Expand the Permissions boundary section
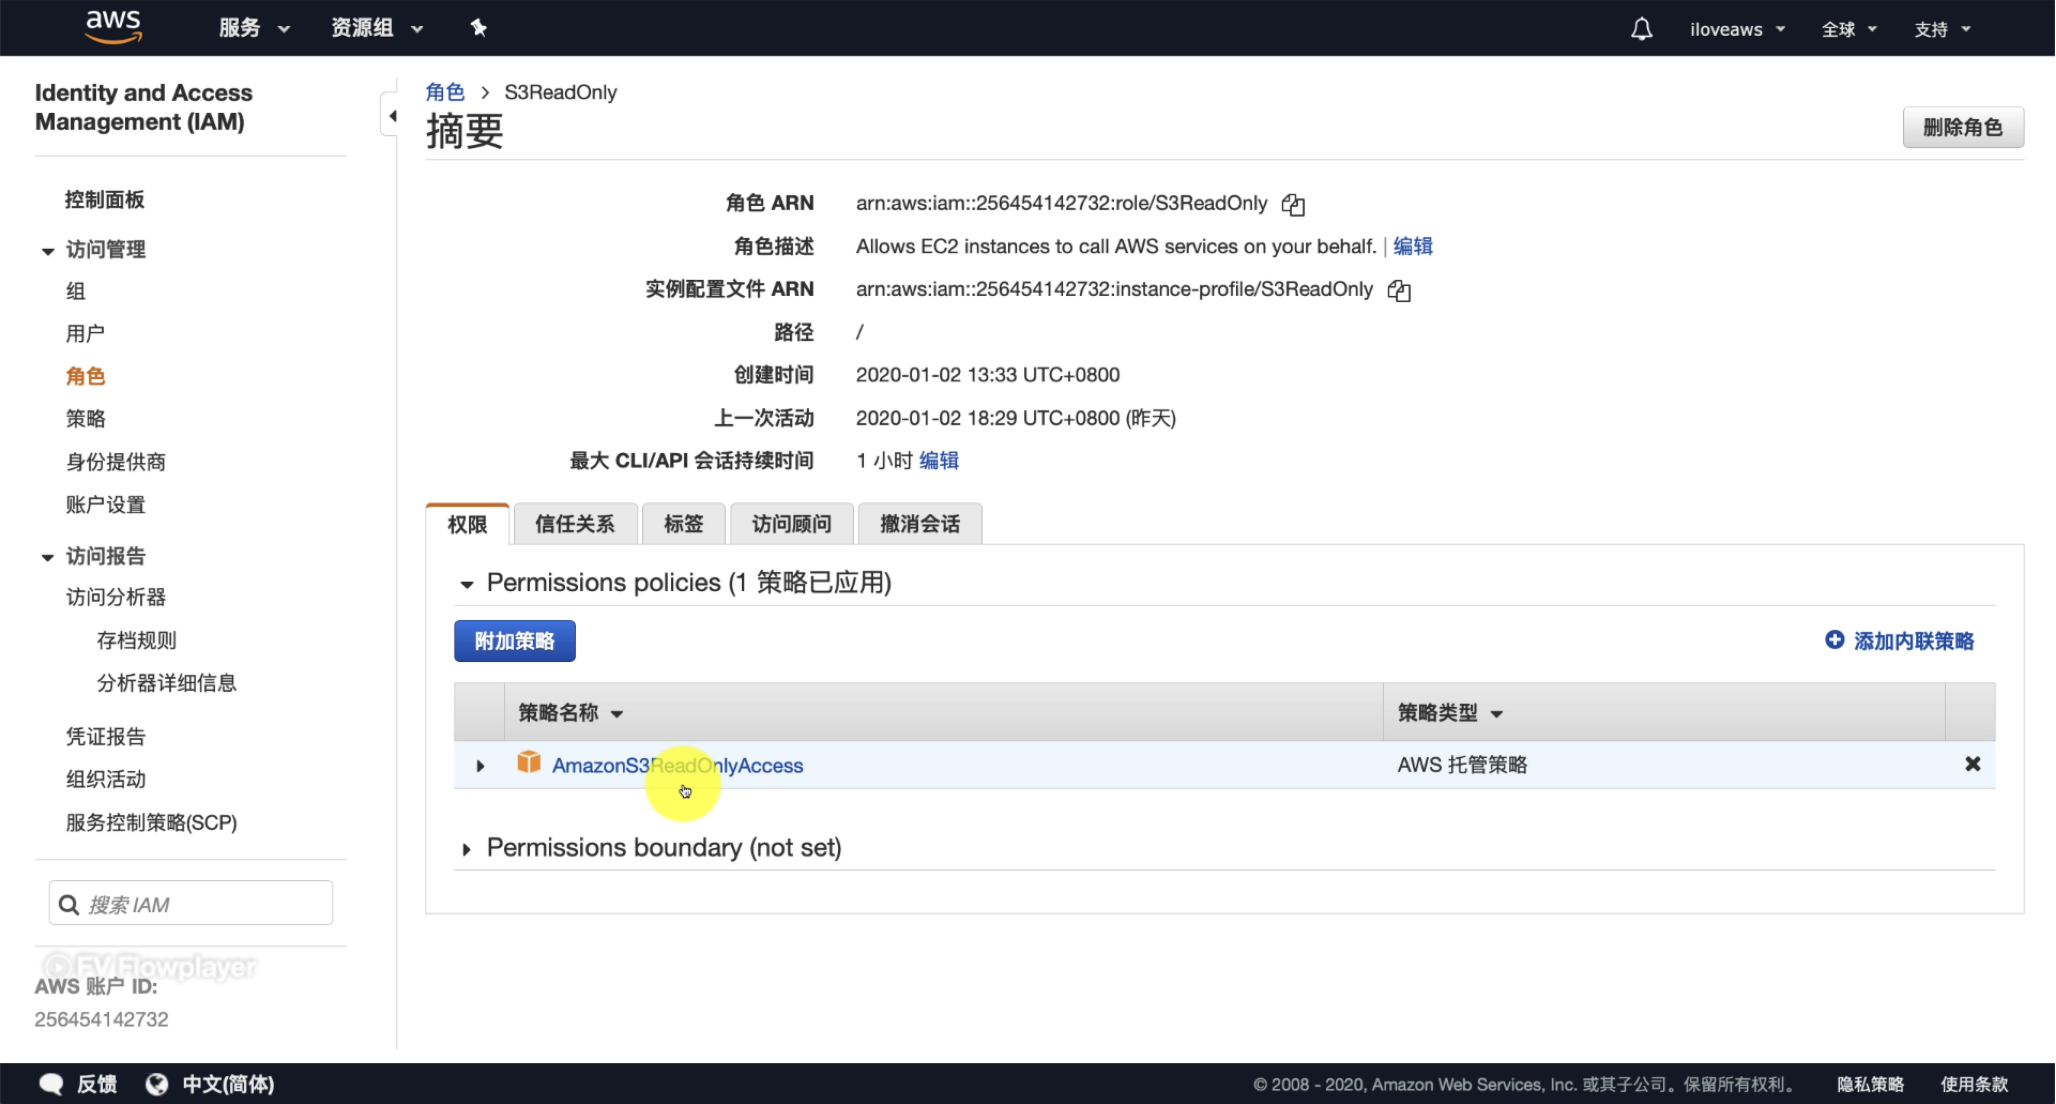The height and width of the screenshot is (1104, 2056). [x=466, y=849]
